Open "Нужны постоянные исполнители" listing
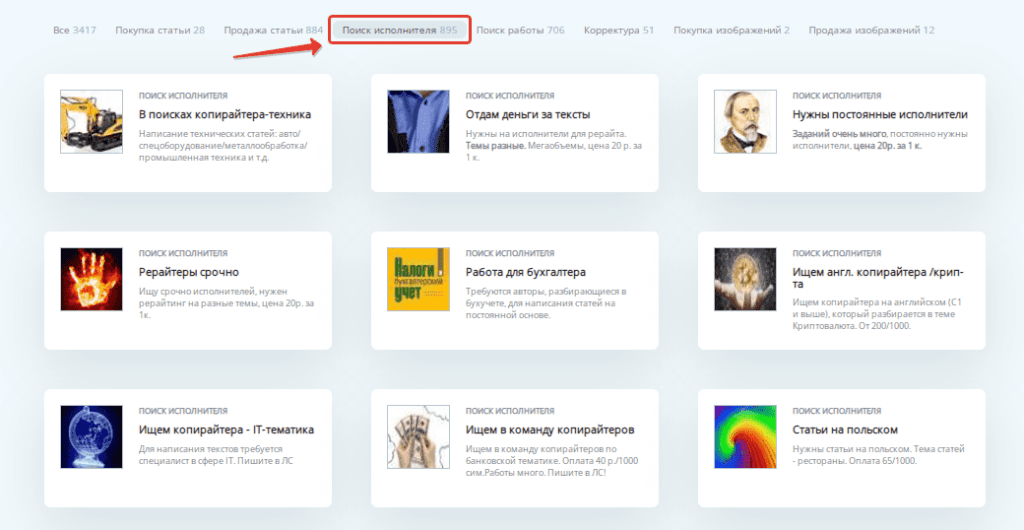 coord(880,115)
